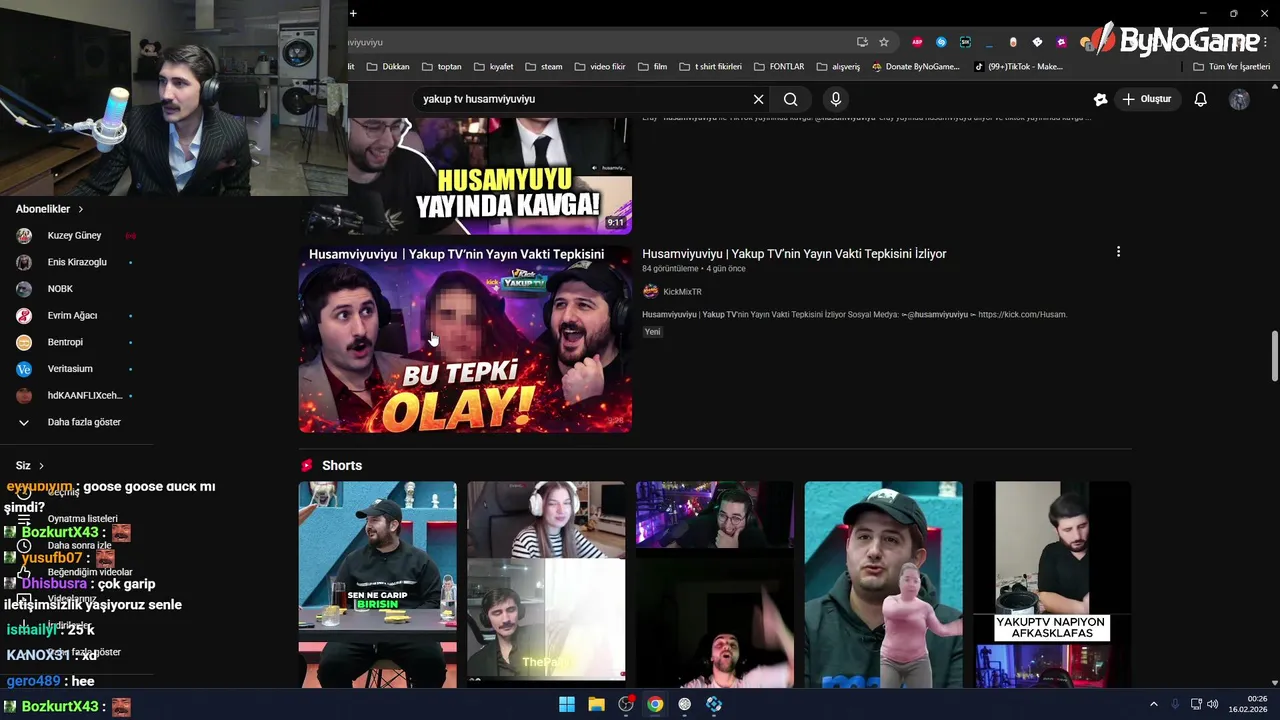The height and width of the screenshot is (720, 1280).
Task: Open Oynatma listeleri in the sidebar
Action: point(83,519)
